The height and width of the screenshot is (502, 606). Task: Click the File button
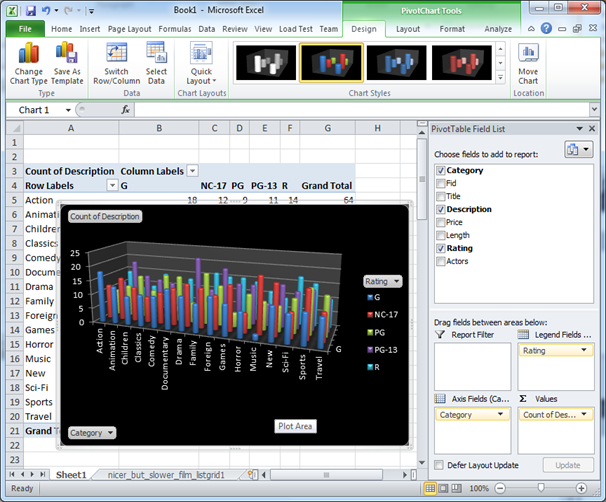pos(24,29)
